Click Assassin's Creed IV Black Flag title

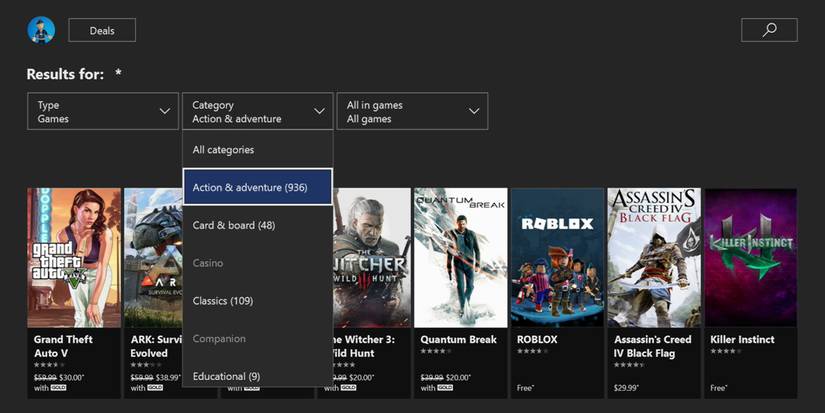click(652, 346)
